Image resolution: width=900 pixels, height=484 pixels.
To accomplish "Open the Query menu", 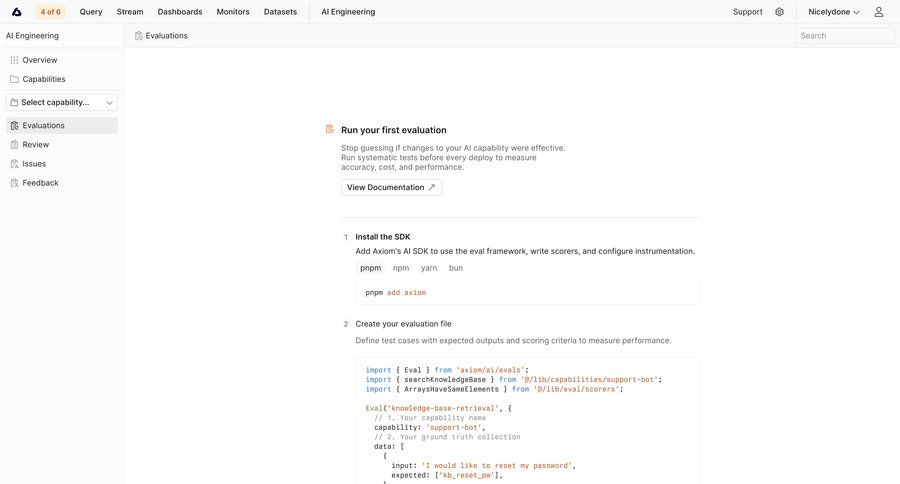I will pyautogui.click(x=91, y=11).
